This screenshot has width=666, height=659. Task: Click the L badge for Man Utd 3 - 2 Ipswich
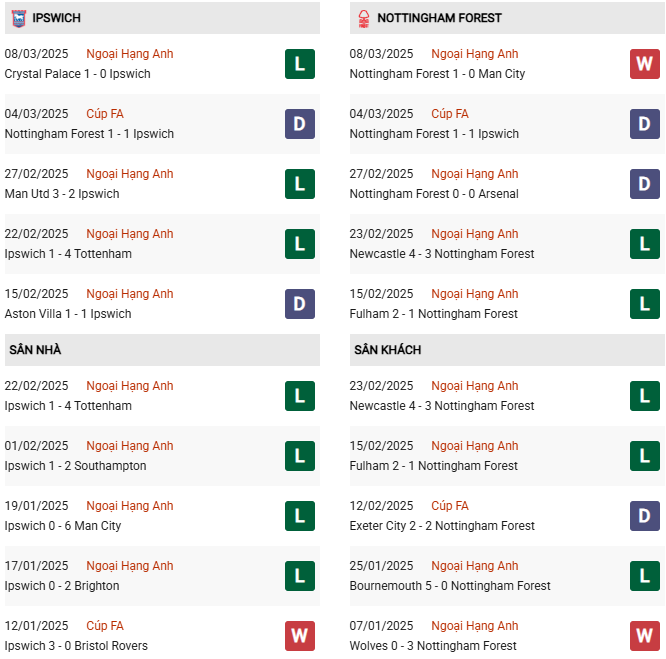click(299, 184)
